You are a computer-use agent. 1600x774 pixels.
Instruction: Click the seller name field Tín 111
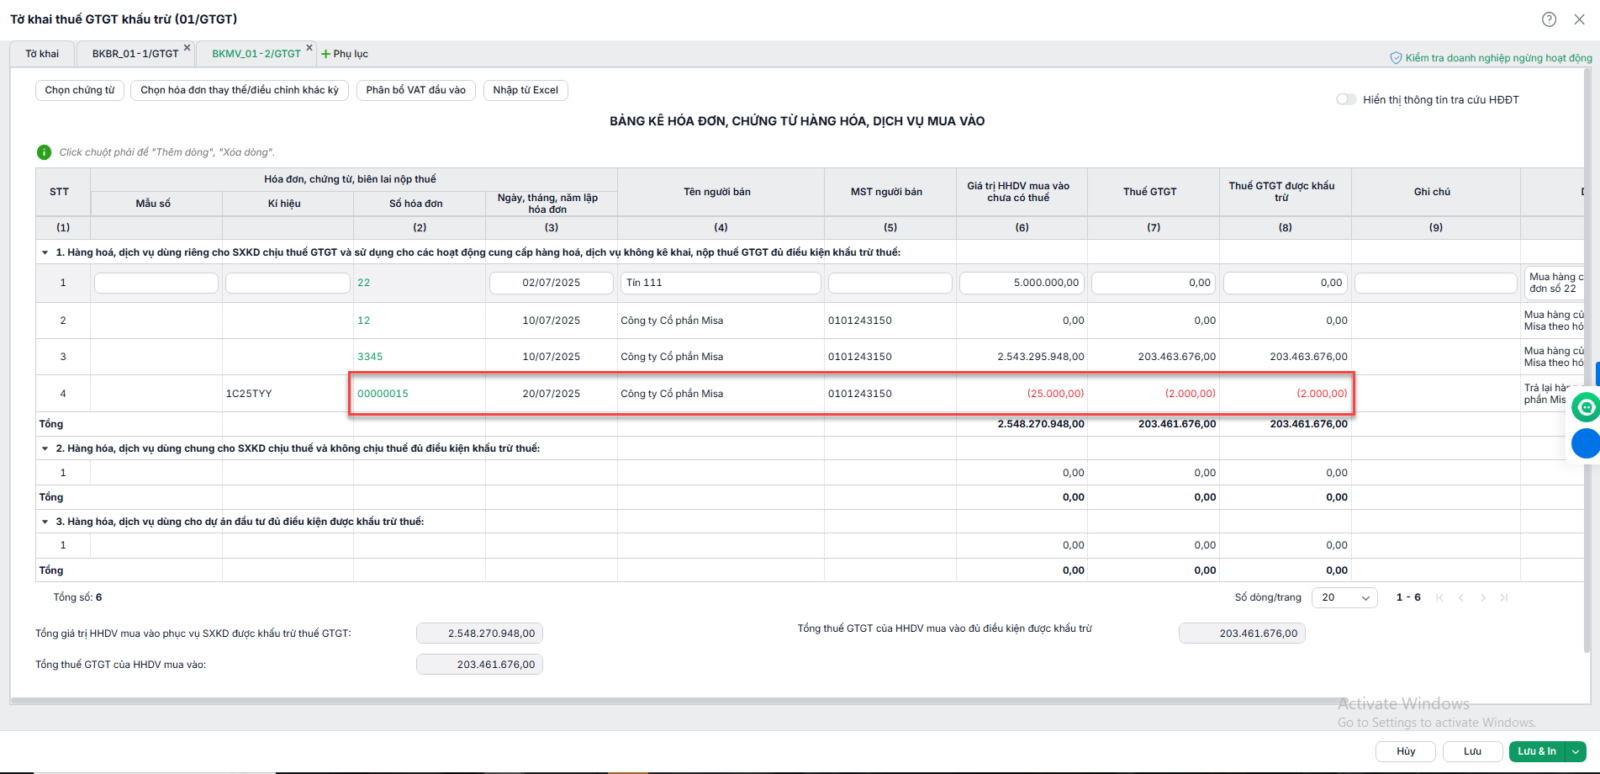(721, 283)
